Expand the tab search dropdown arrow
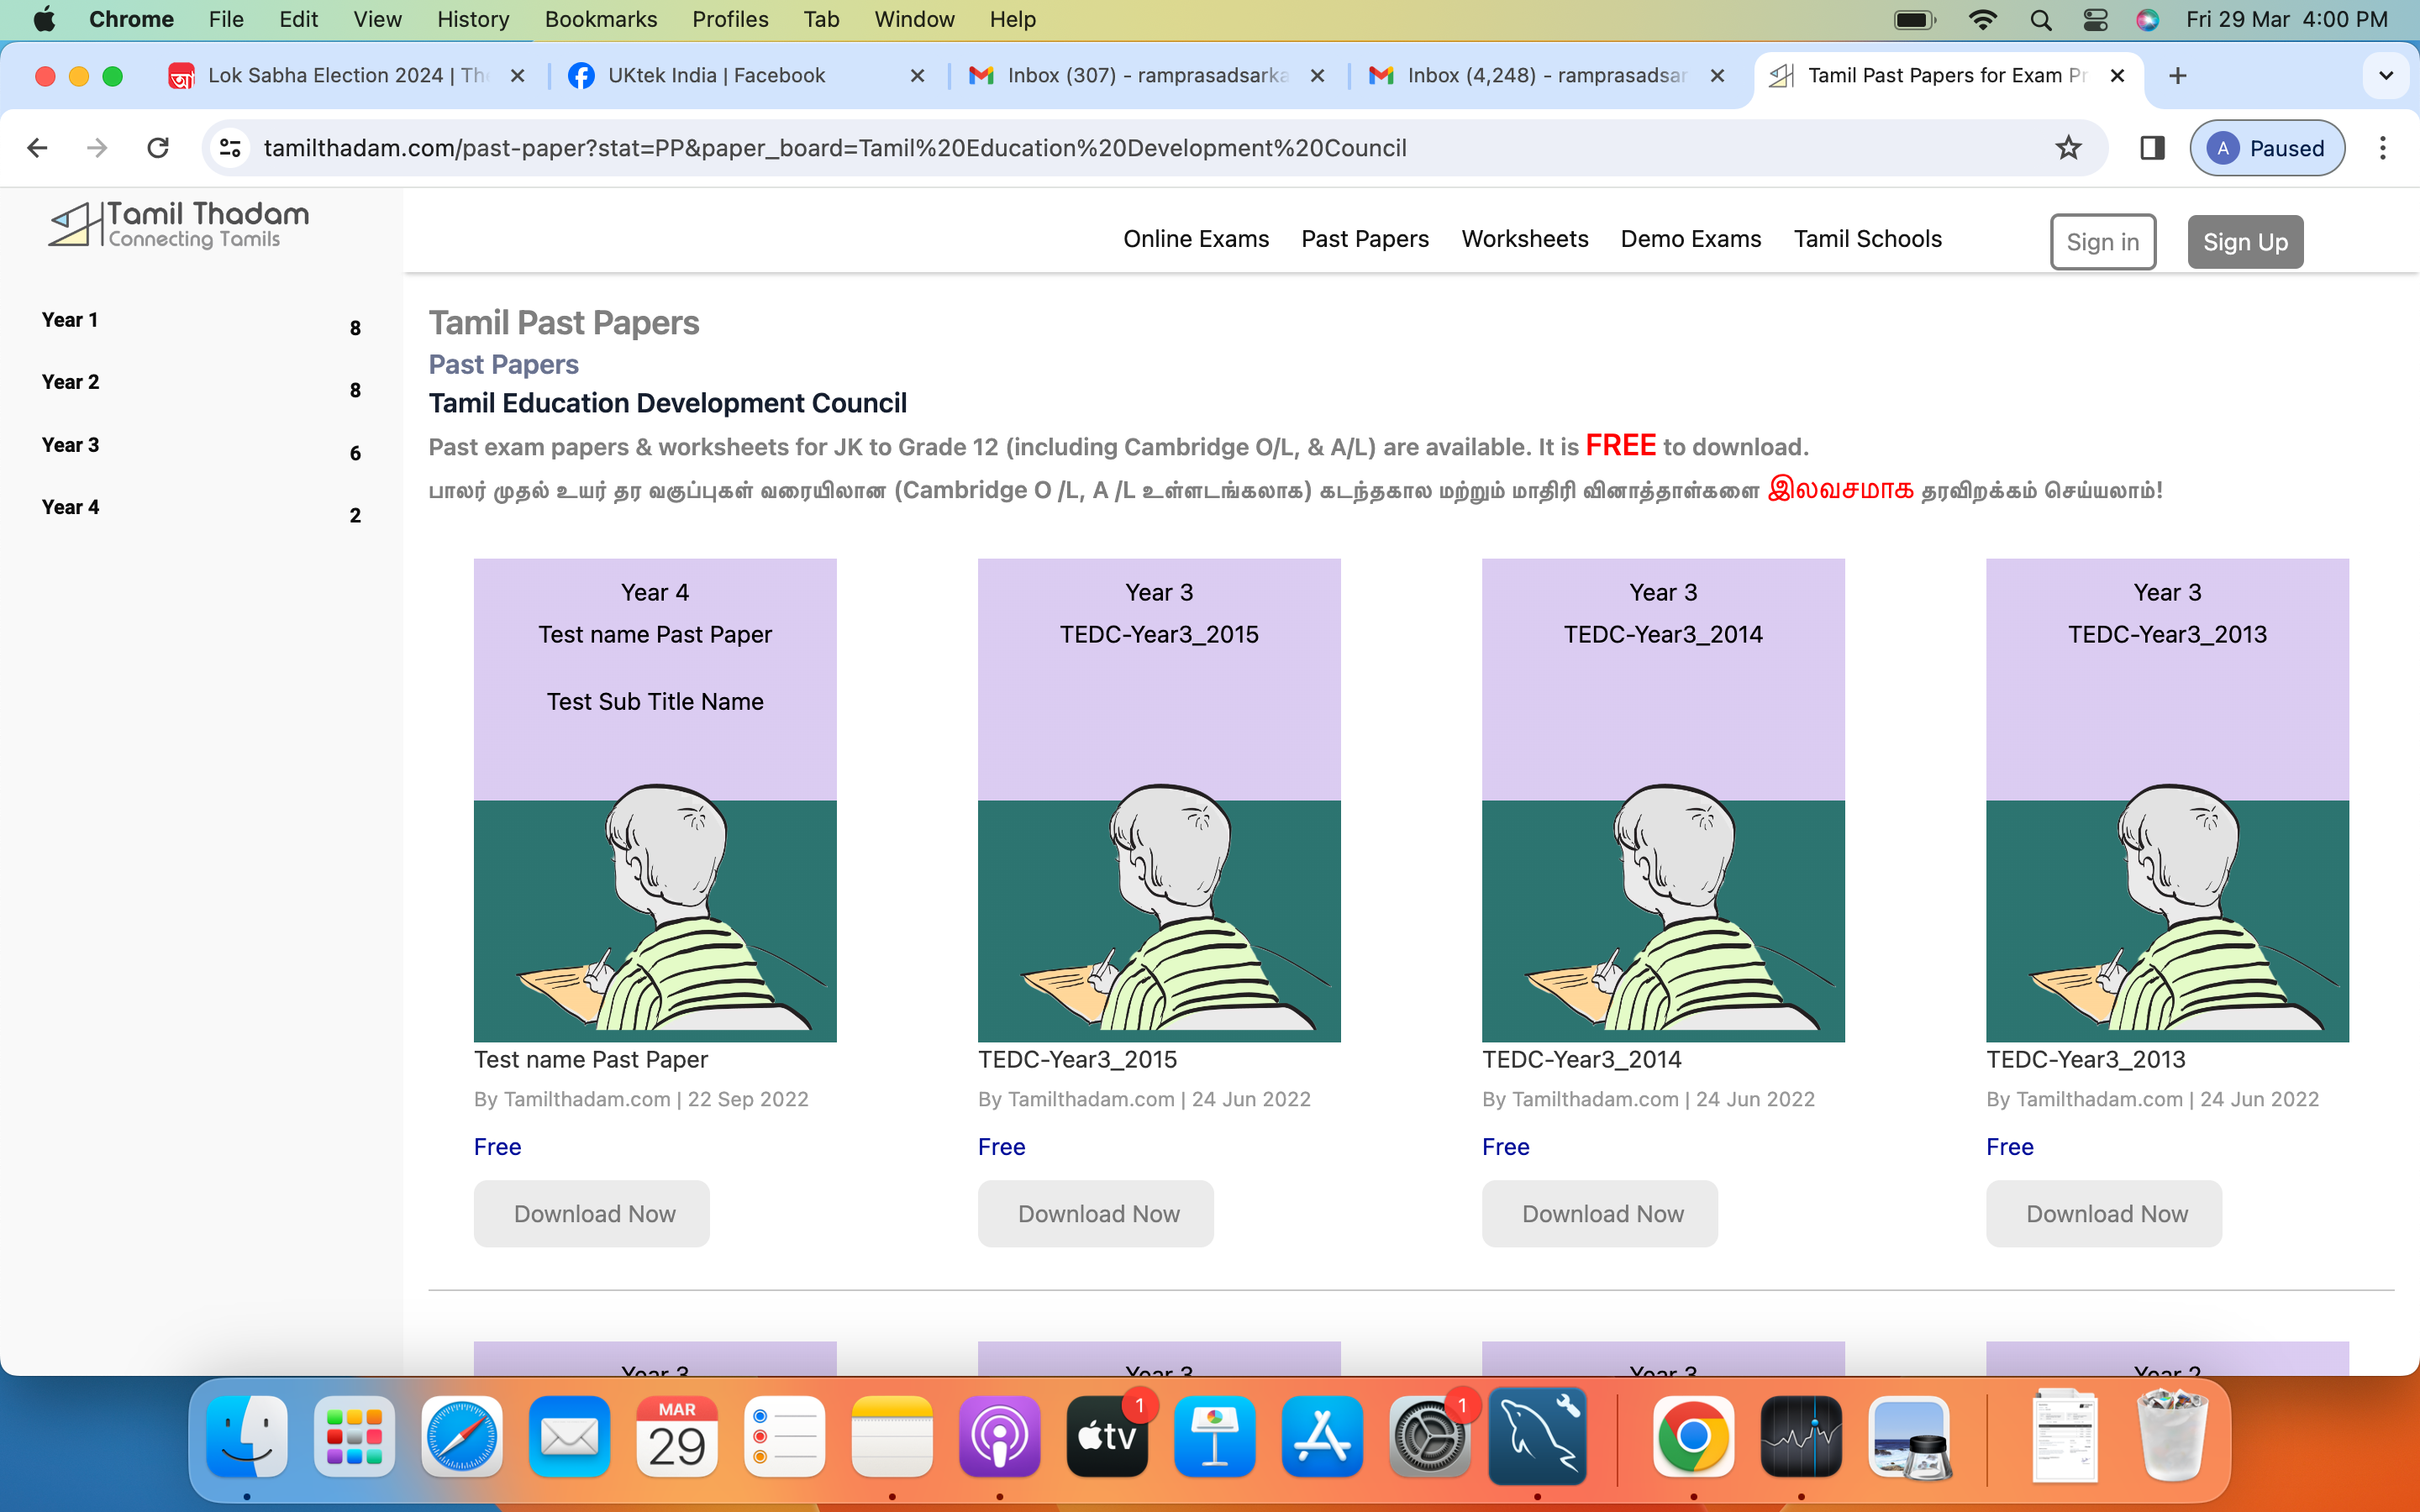Image resolution: width=2420 pixels, height=1512 pixels. pyautogui.click(x=2385, y=76)
